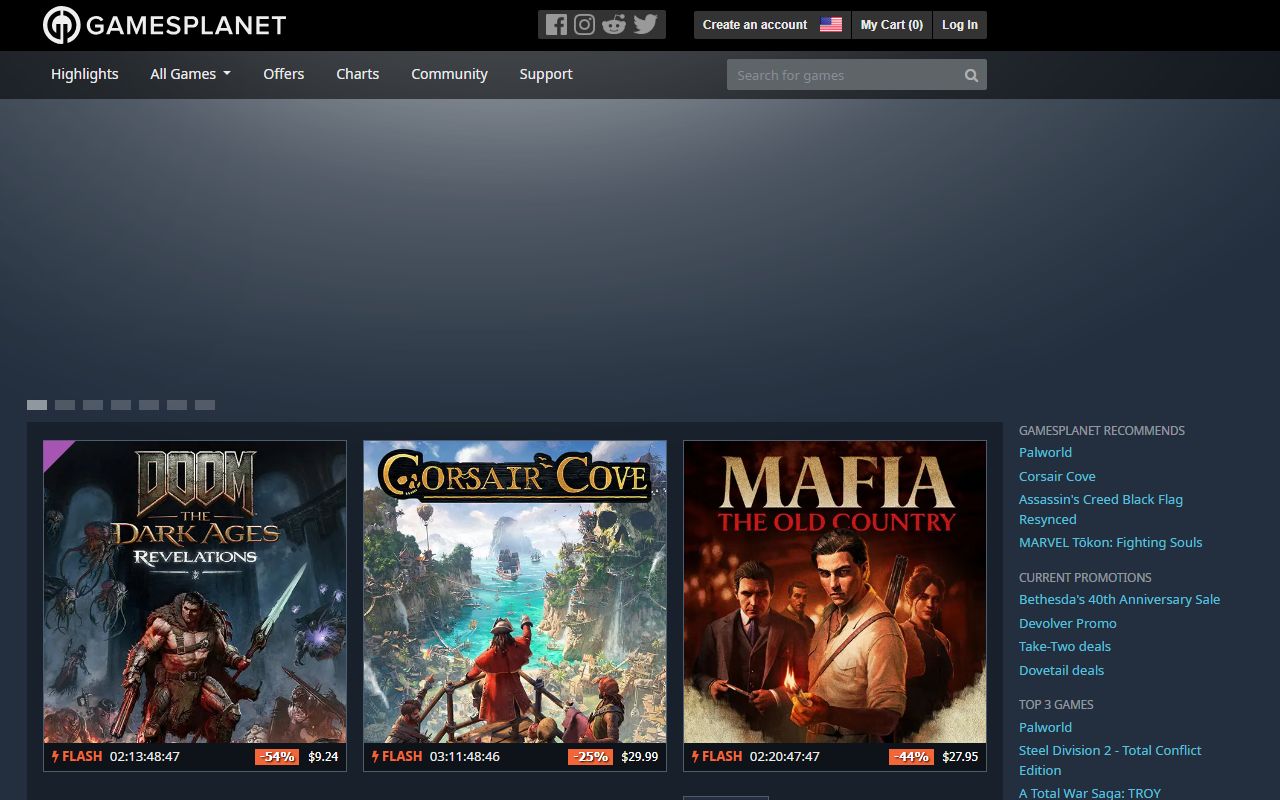This screenshot has width=1280, height=800.
Task: Open the Charts menu item
Action: [x=358, y=74]
